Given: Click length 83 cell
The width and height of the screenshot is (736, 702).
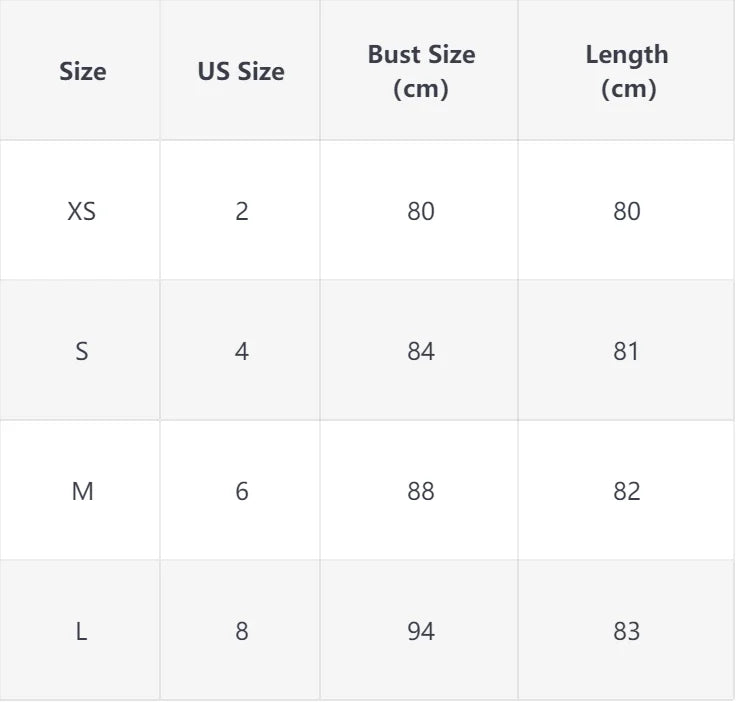Looking at the screenshot, I should click(627, 631).
